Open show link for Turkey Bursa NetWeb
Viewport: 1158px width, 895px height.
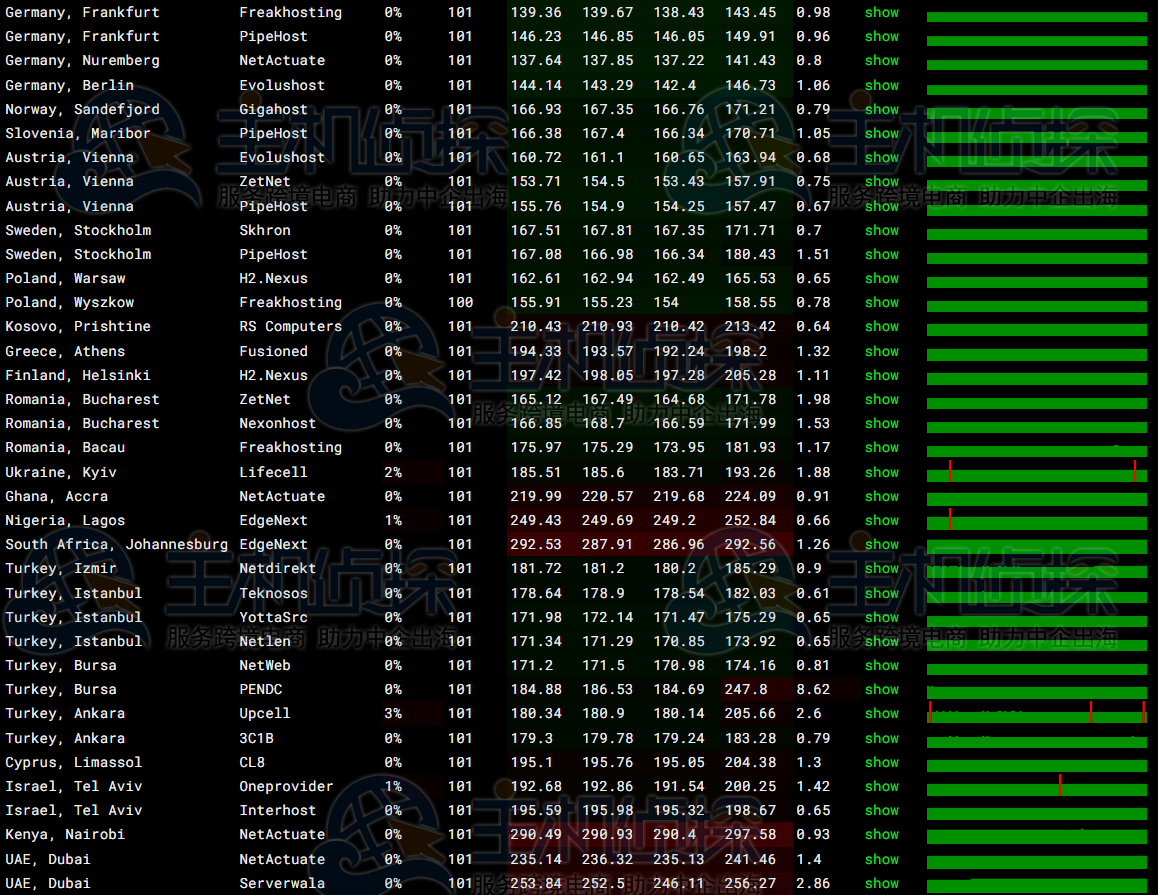(882, 665)
